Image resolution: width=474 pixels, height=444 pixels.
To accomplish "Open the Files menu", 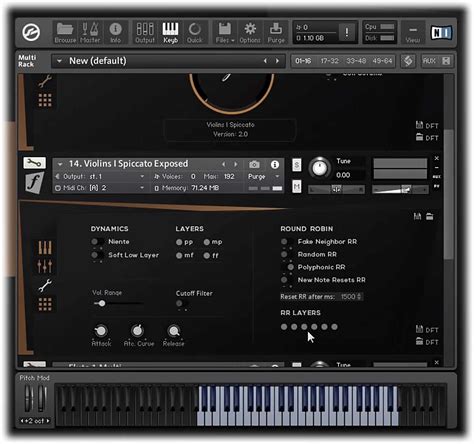I will (225, 33).
